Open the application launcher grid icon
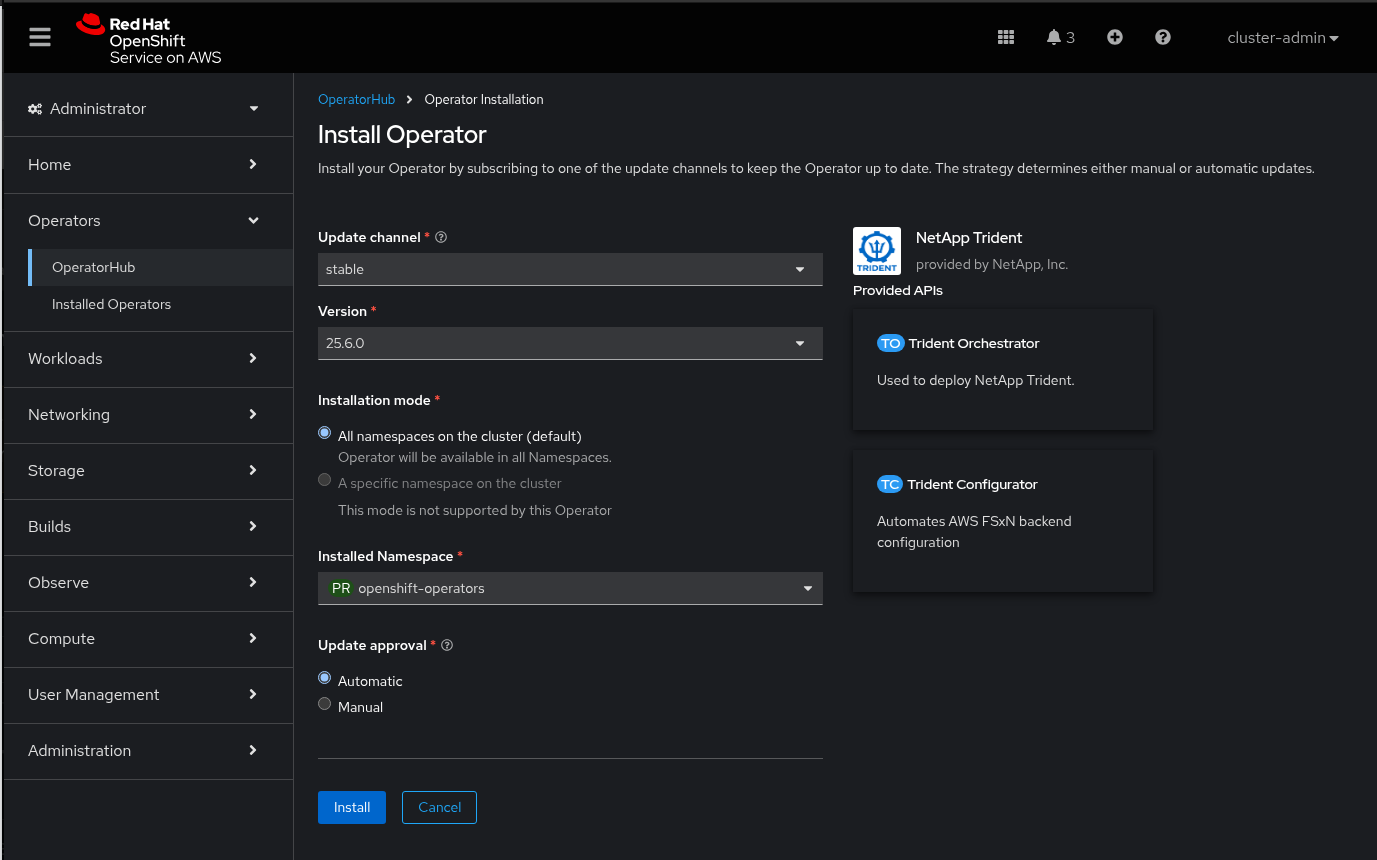 point(1006,37)
